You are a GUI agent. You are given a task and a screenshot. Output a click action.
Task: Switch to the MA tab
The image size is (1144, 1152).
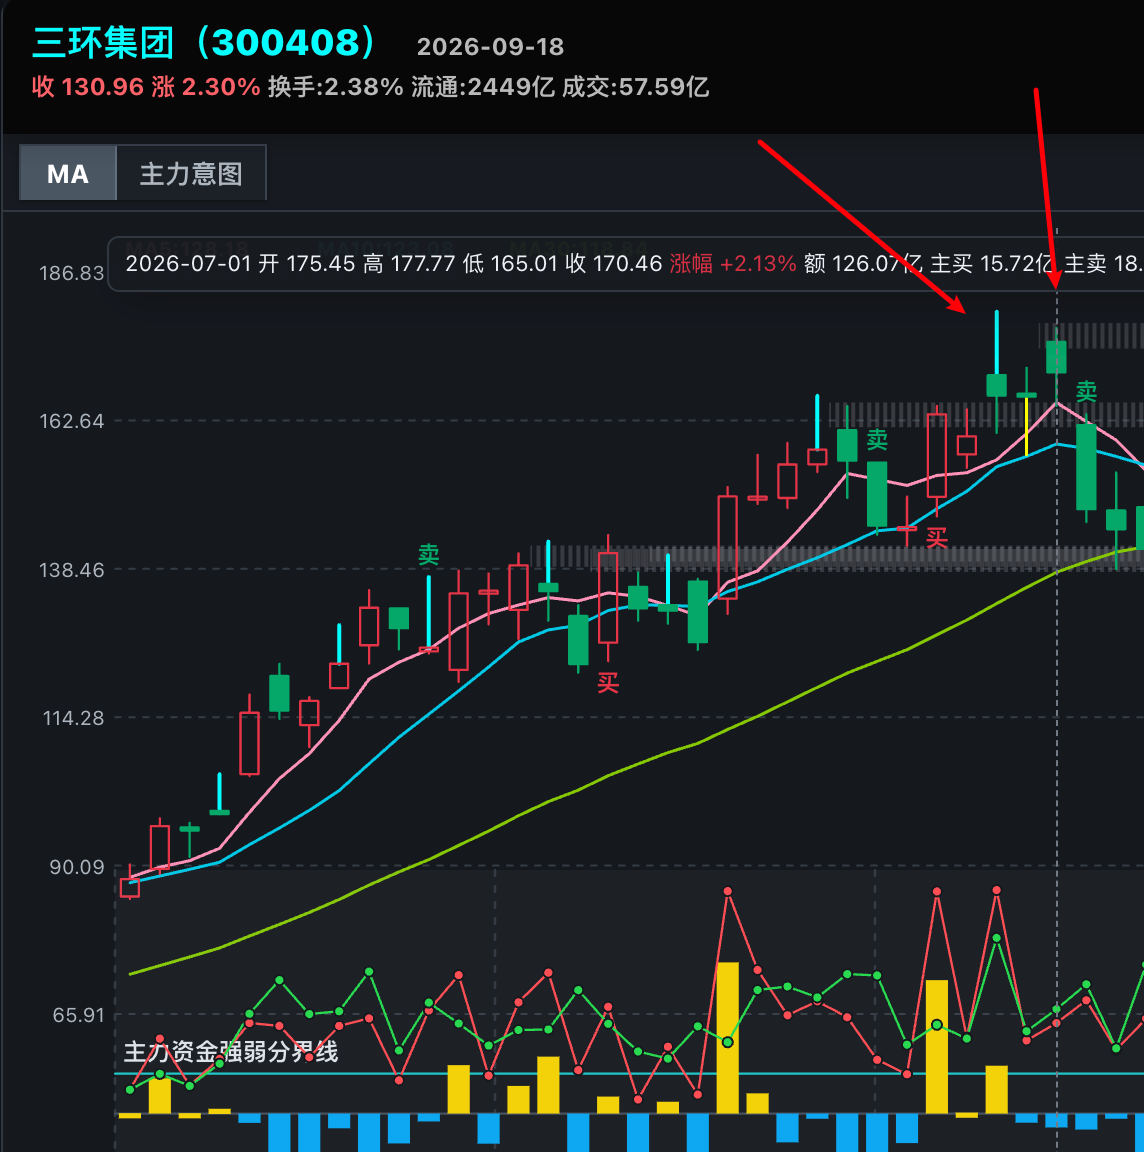click(x=68, y=173)
